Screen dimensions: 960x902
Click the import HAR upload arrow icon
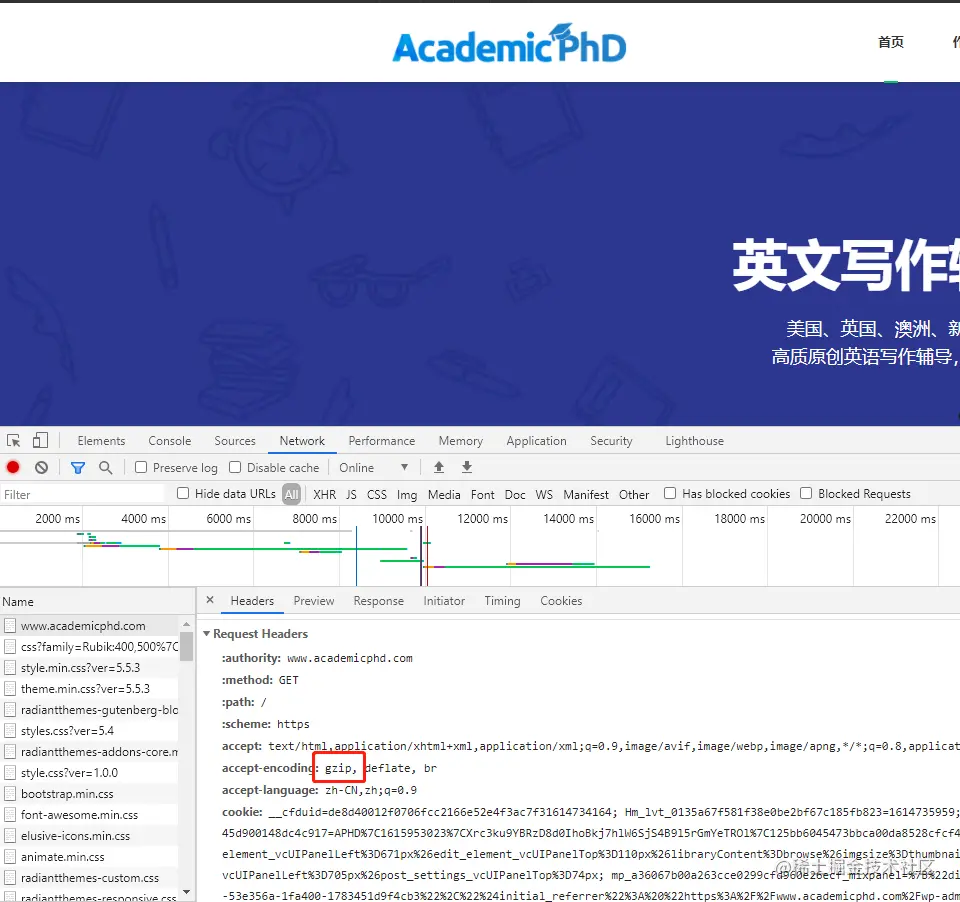pyautogui.click(x=439, y=467)
